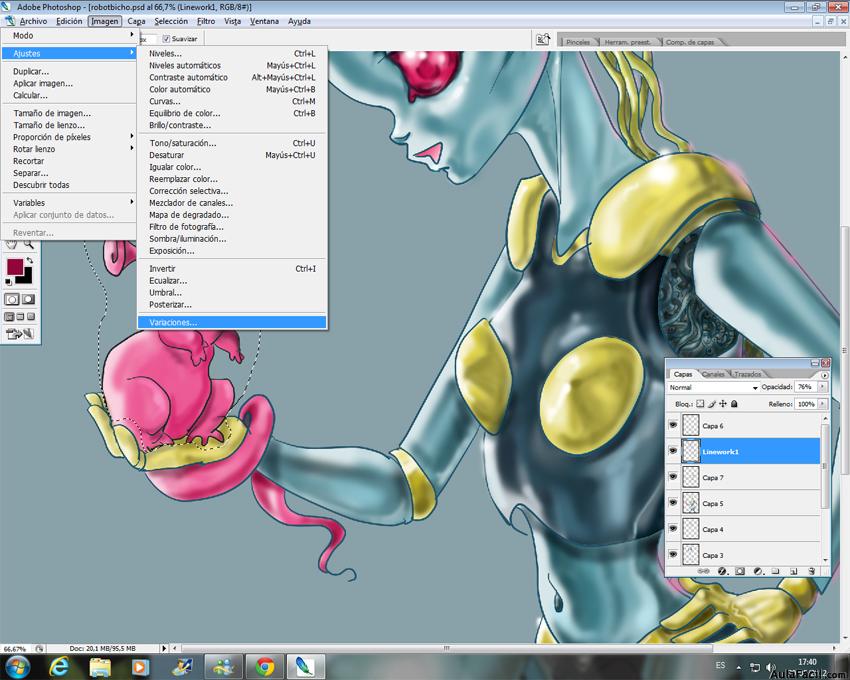The height and width of the screenshot is (680, 850).
Task: Click the link layers icon
Action: tap(704, 571)
